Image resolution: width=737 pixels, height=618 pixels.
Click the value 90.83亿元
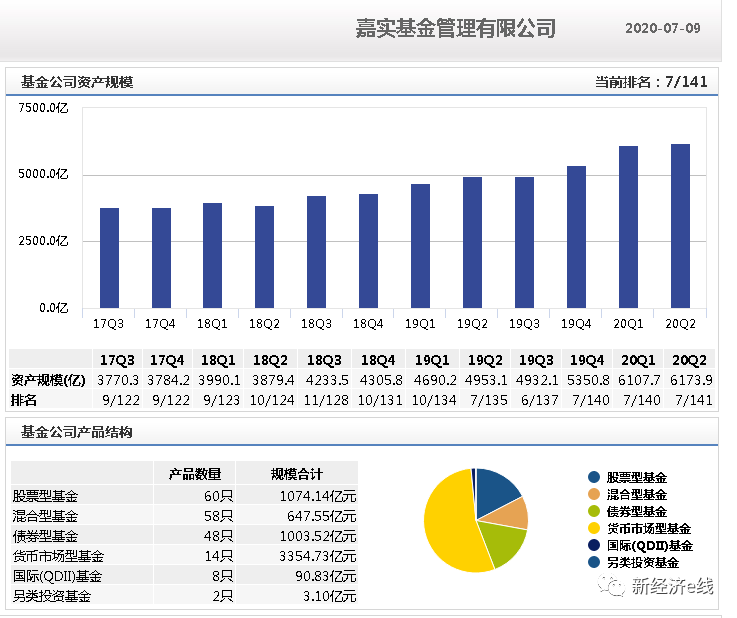coord(326,576)
